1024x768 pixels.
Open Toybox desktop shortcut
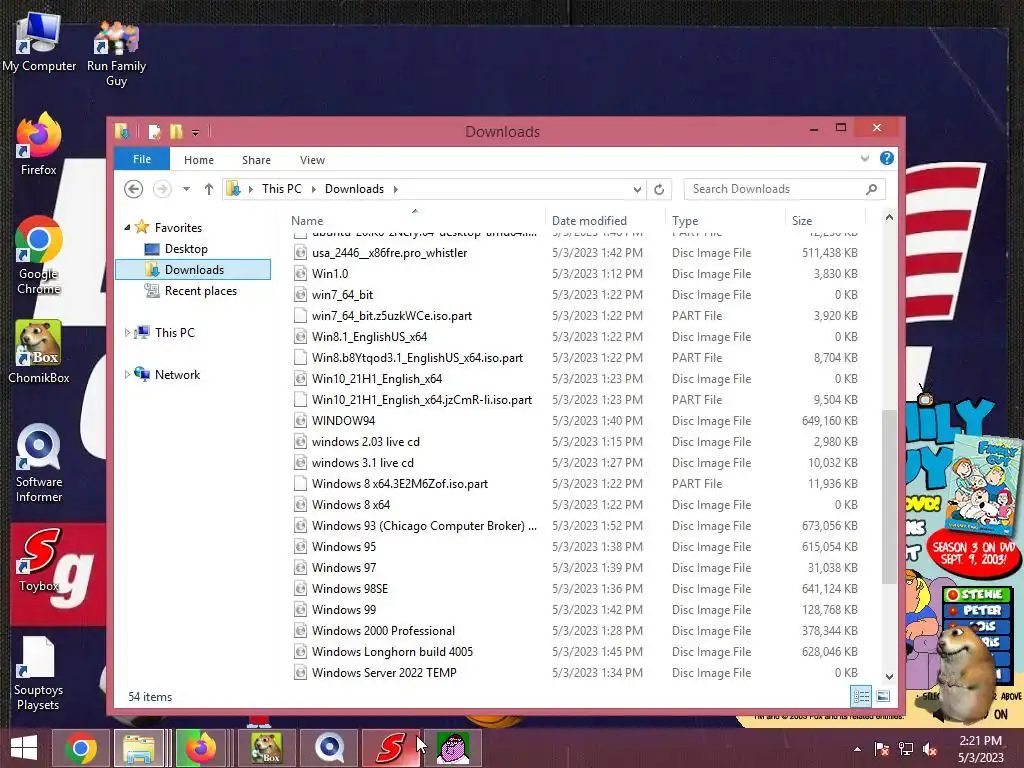click(39, 560)
